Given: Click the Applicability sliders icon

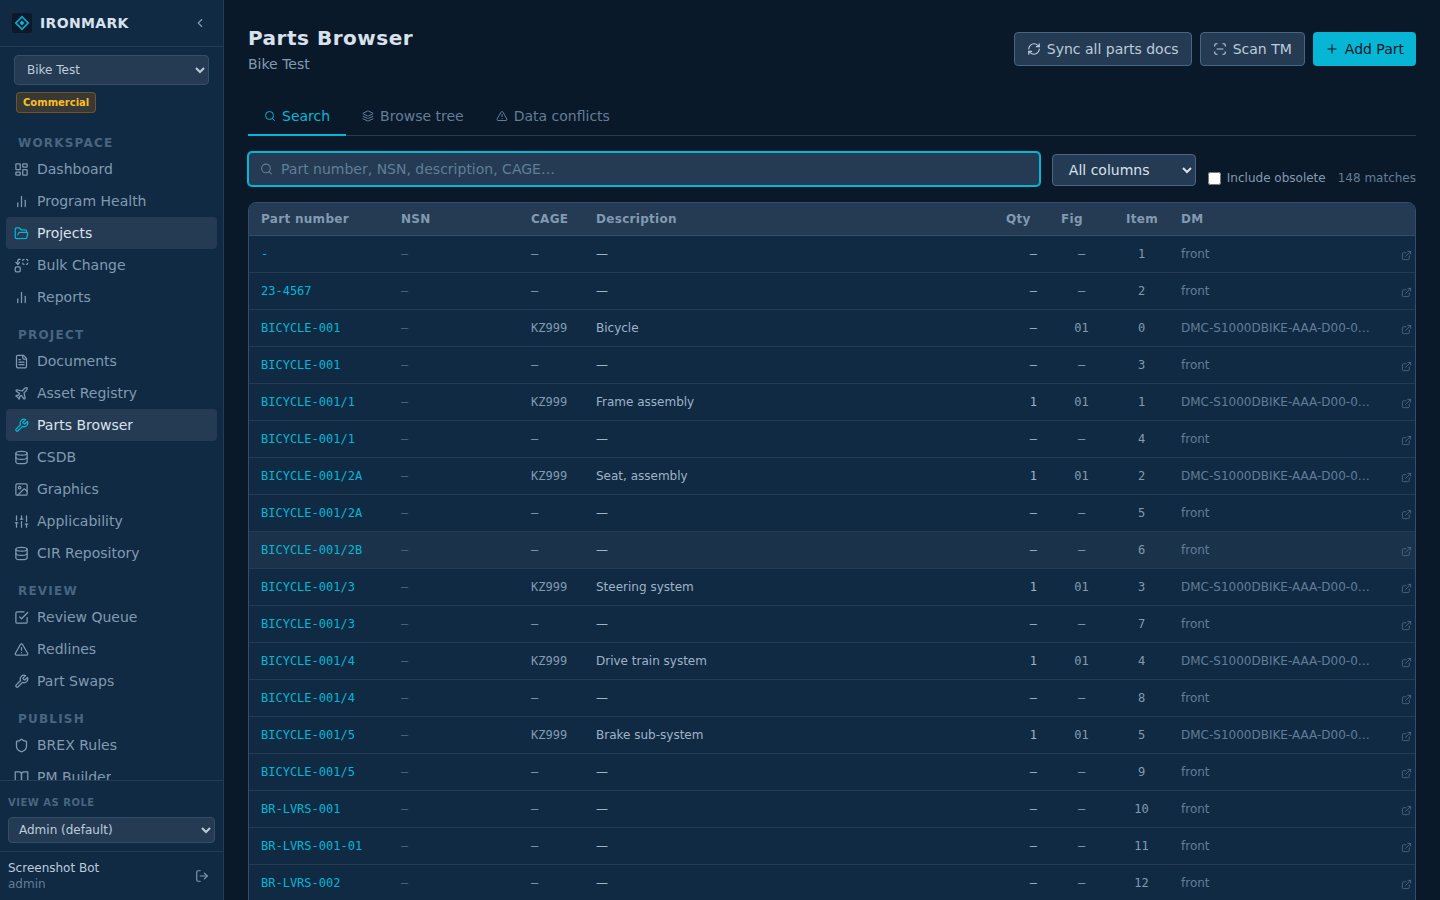Looking at the screenshot, I should coord(21,522).
